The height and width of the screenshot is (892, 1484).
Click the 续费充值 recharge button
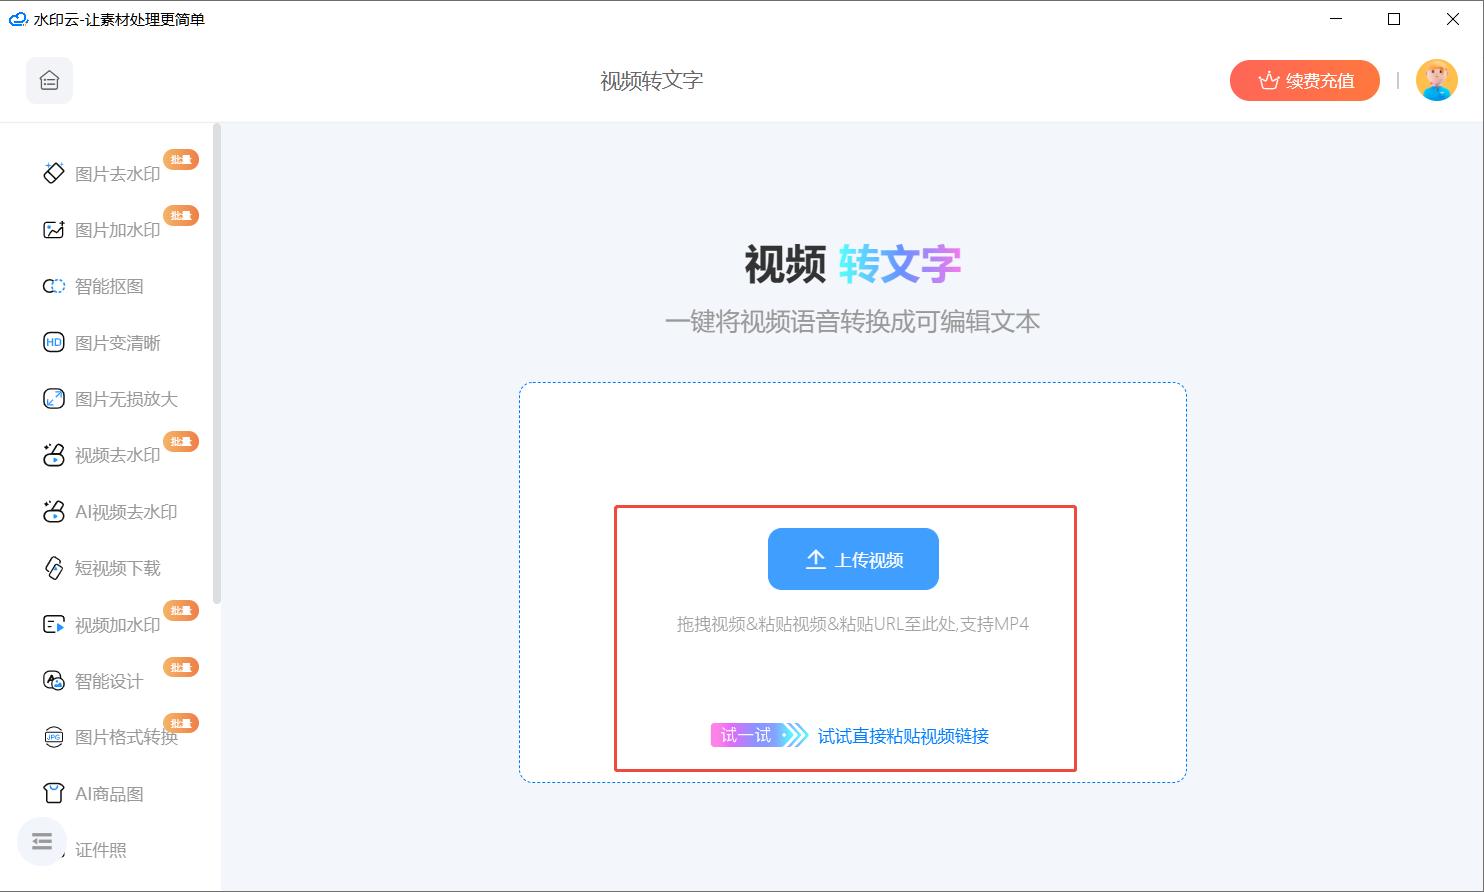point(1304,80)
